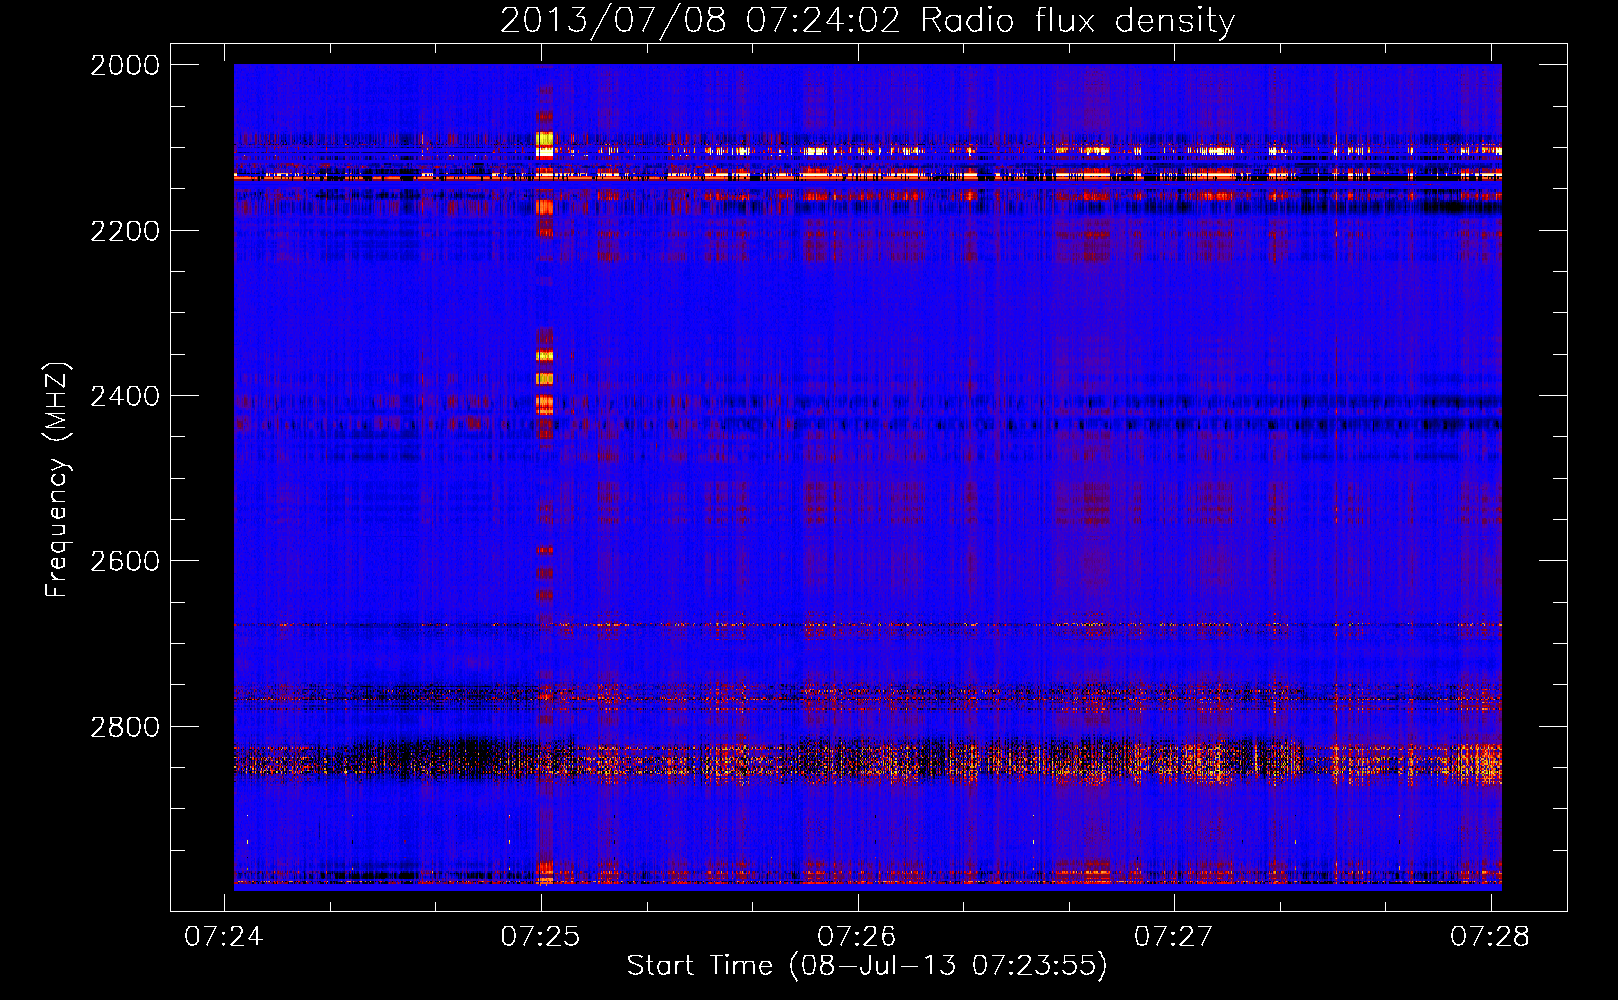
Task: Click the 'Frequency (MHZ)' axis label
Action: click(58, 480)
